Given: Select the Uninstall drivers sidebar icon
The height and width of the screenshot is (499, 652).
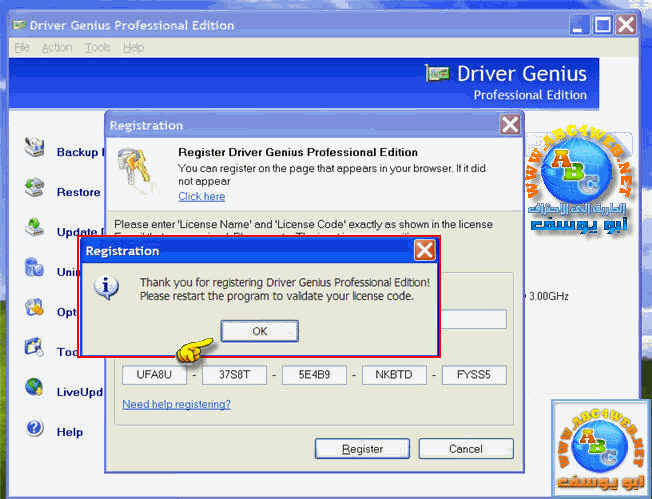Looking at the screenshot, I should pos(35,268).
